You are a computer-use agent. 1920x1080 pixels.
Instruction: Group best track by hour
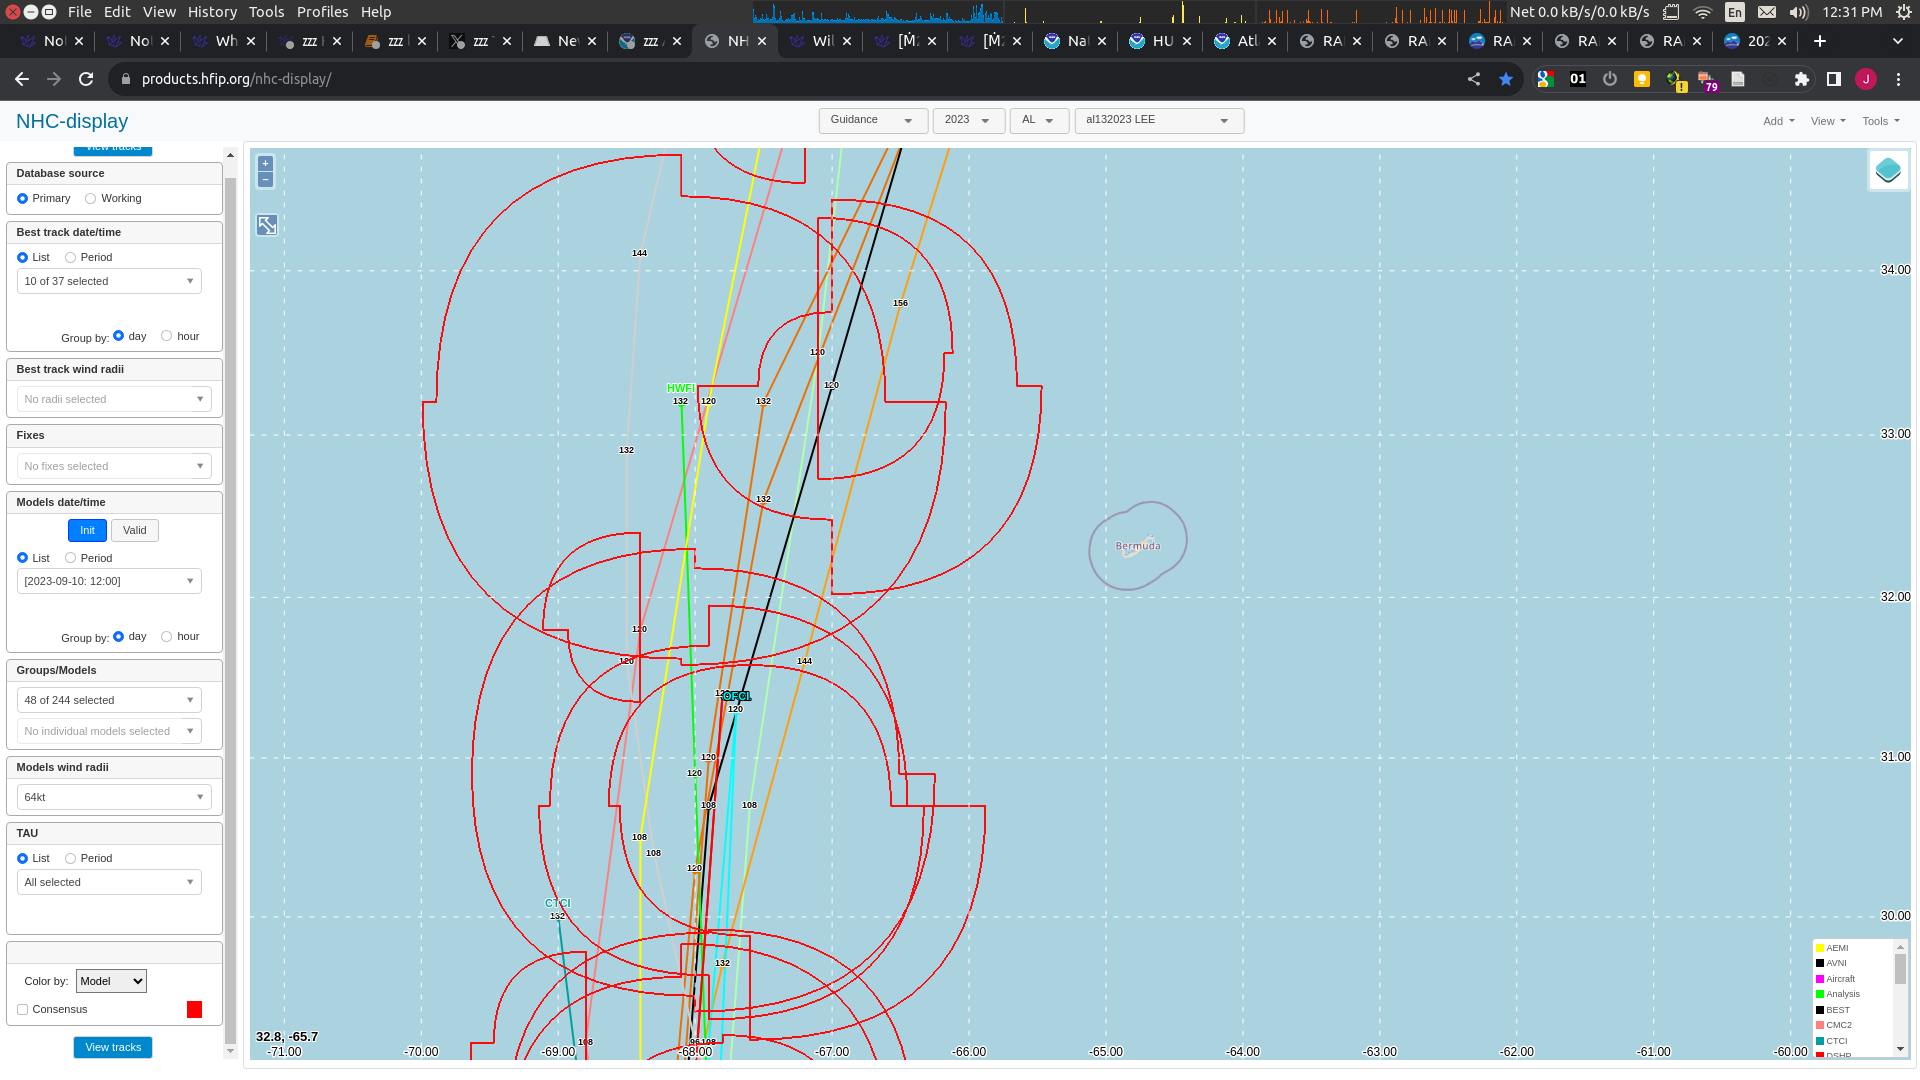[x=166, y=336]
